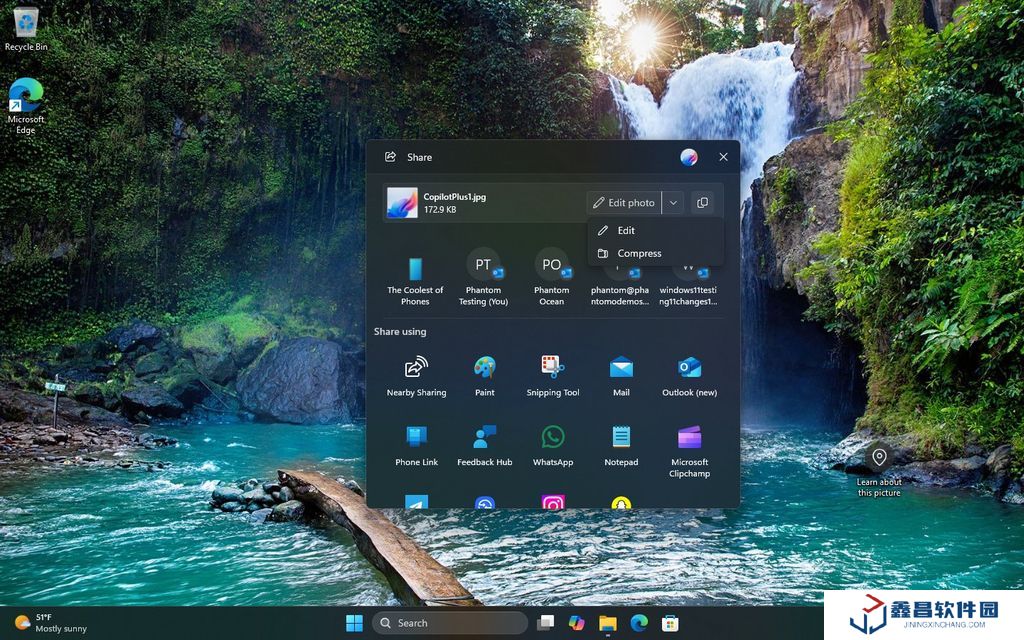
Task: Share with contact Phantom Ocean
Action: (x=551, y=275)
